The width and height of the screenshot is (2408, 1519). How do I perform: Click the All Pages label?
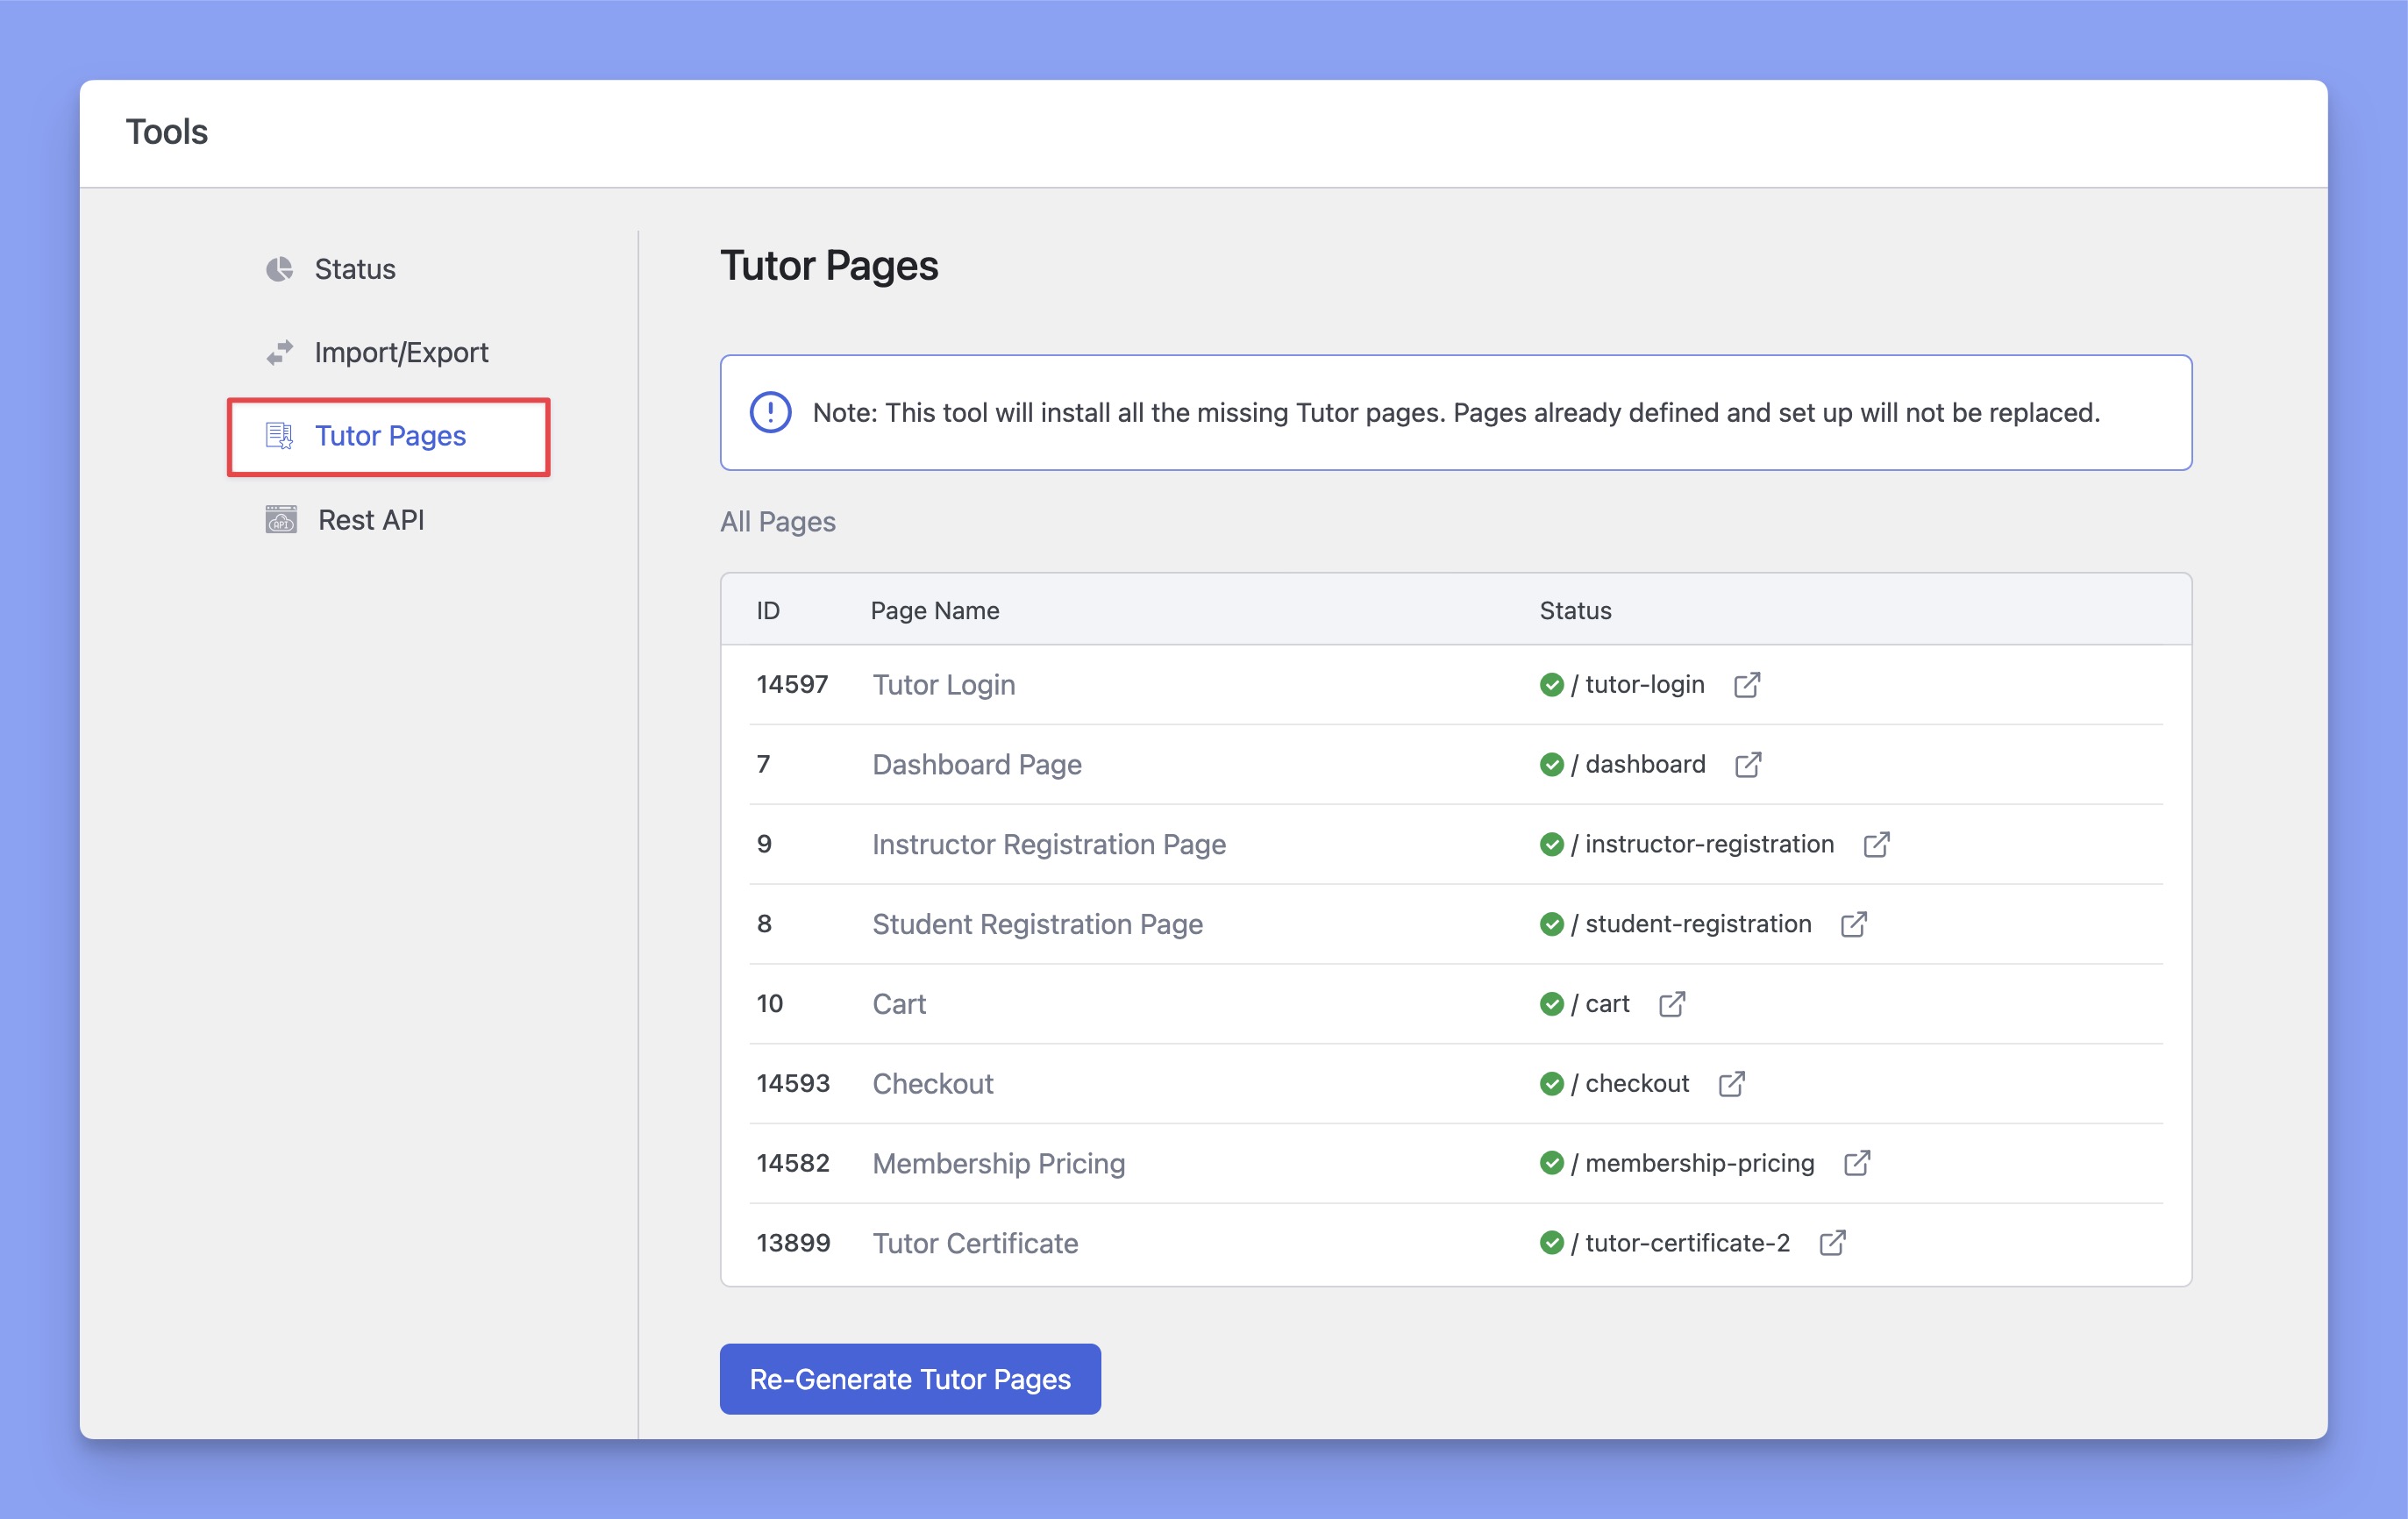(x=777, y=521)
